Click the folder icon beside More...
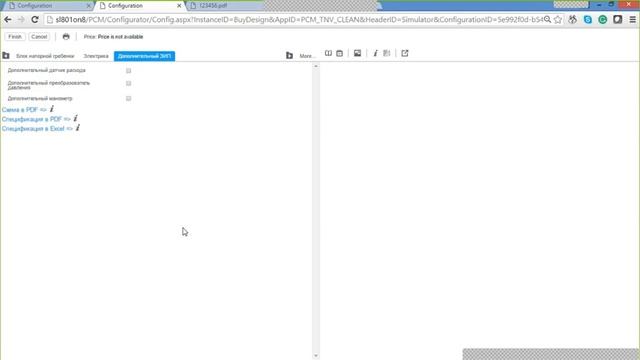The height and width of the screenshot is (360, 640). coord(289,56)
